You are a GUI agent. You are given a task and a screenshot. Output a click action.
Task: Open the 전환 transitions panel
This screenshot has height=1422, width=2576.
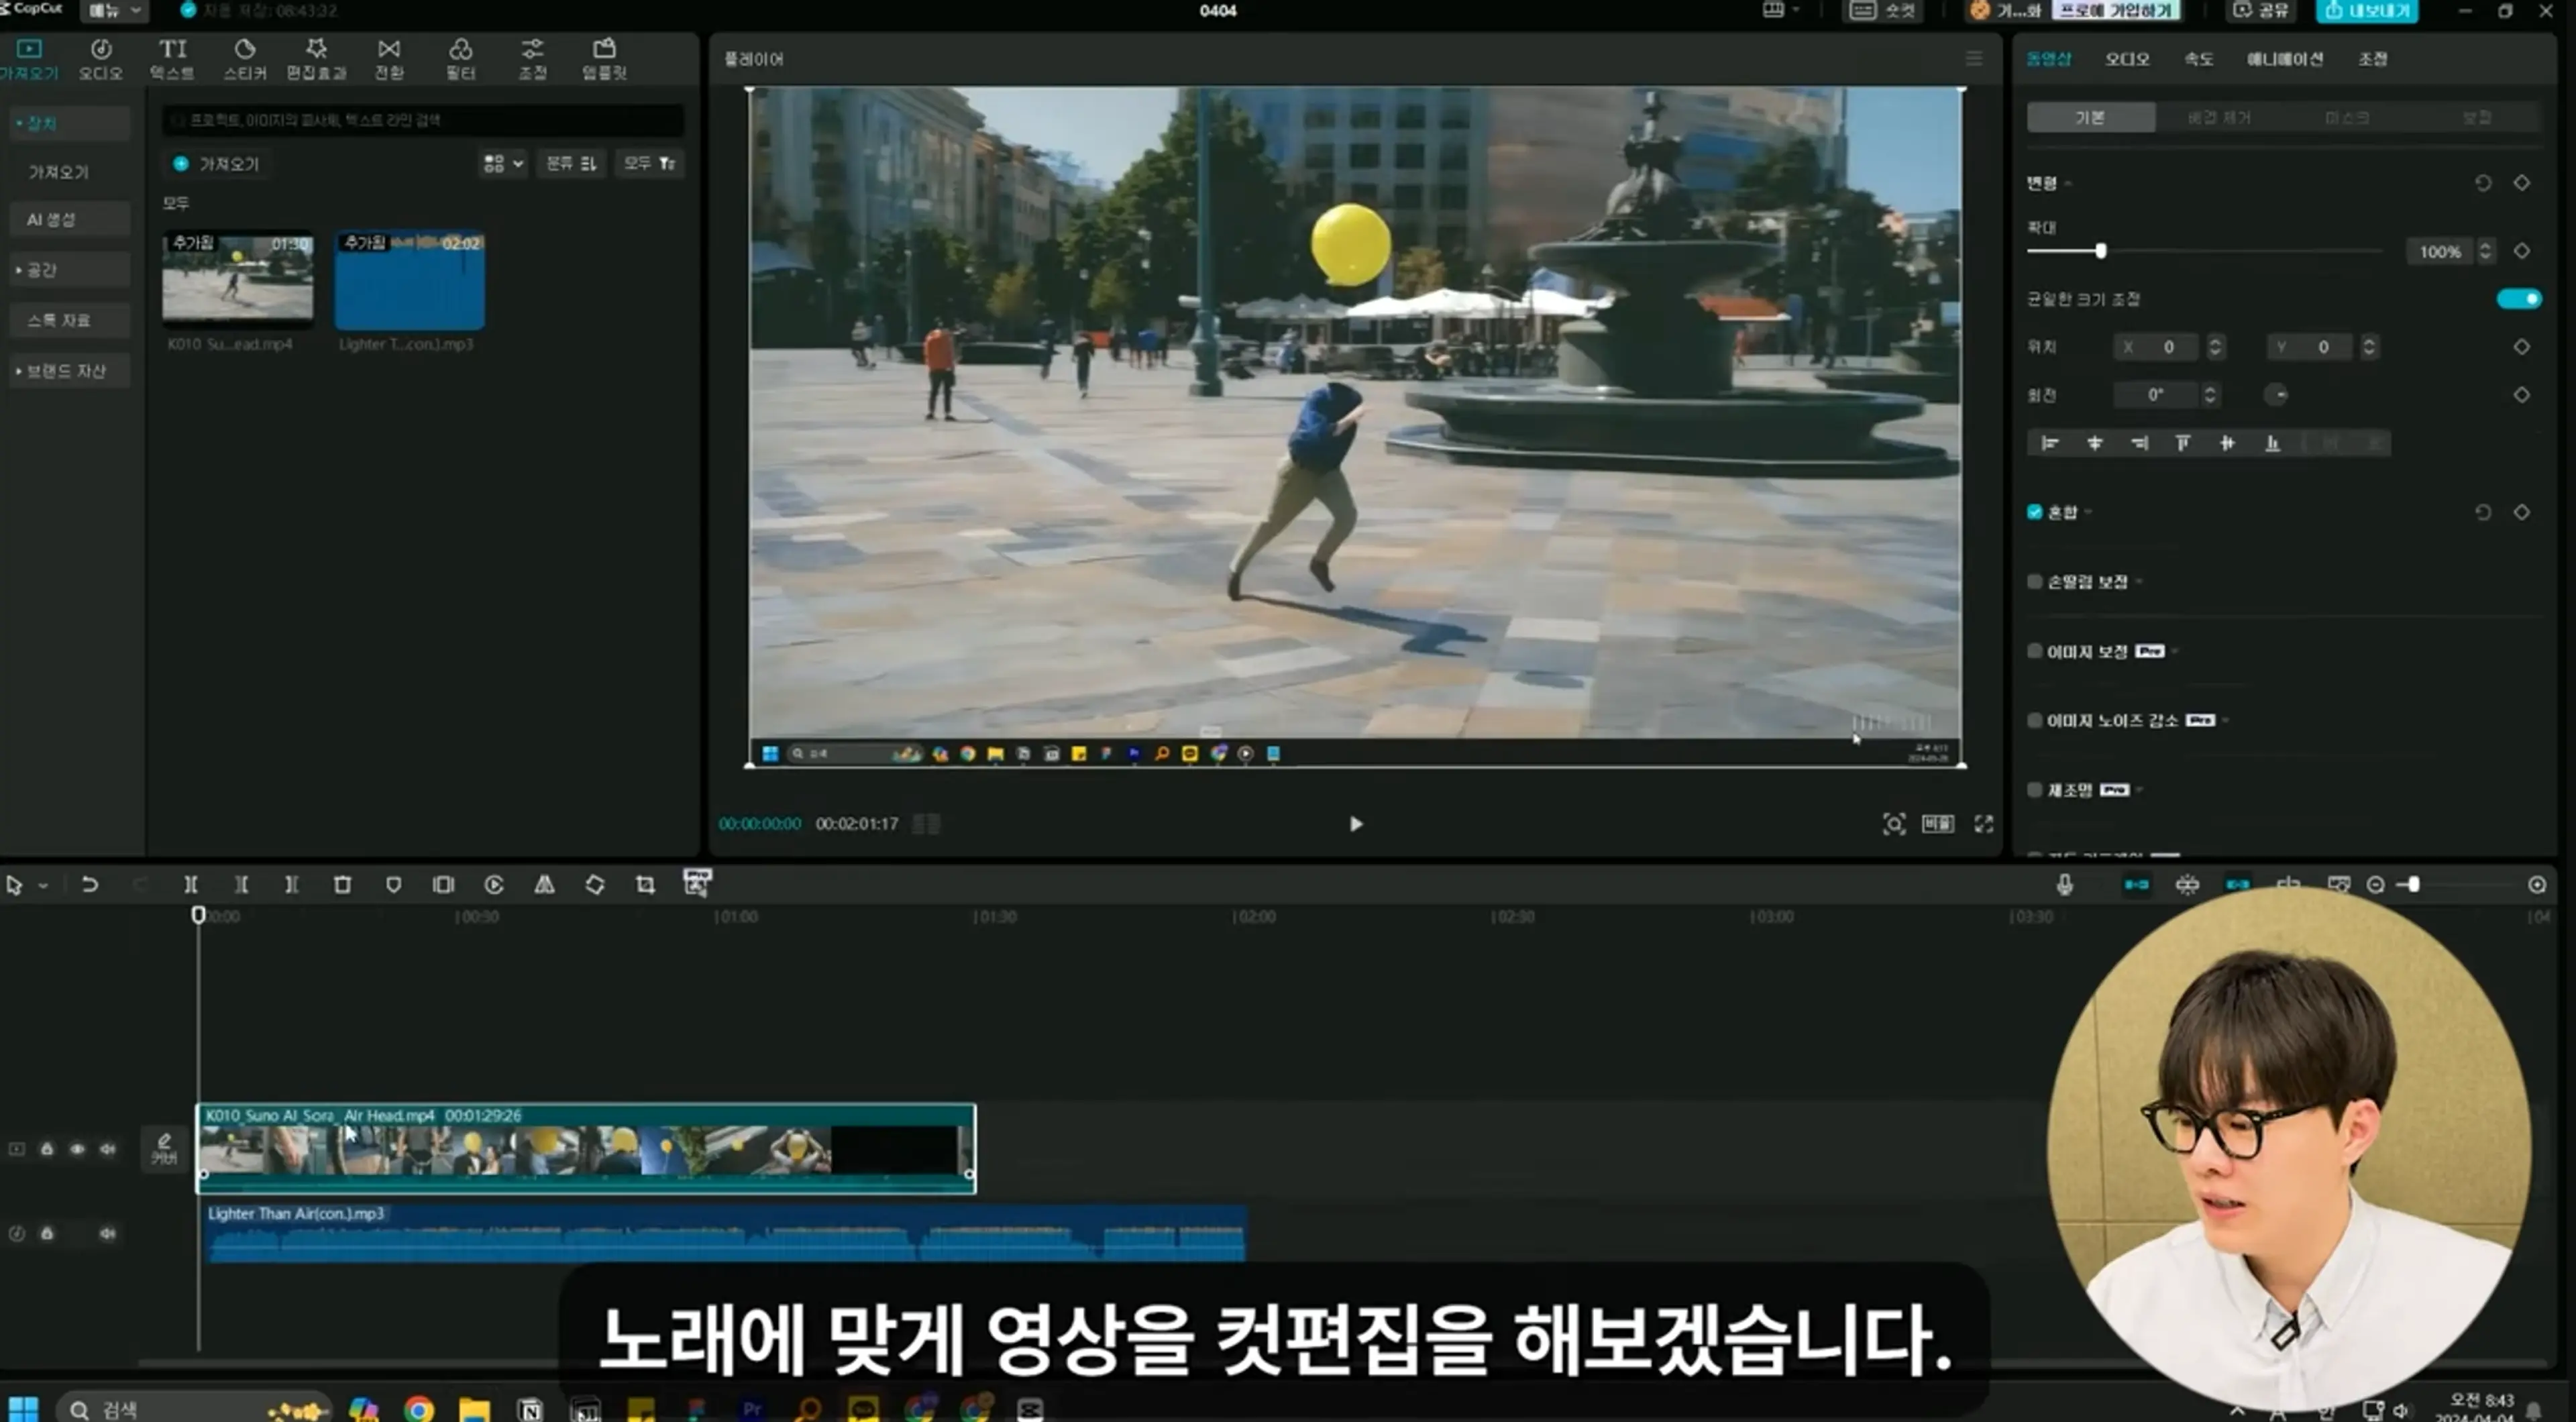point(389,59)
